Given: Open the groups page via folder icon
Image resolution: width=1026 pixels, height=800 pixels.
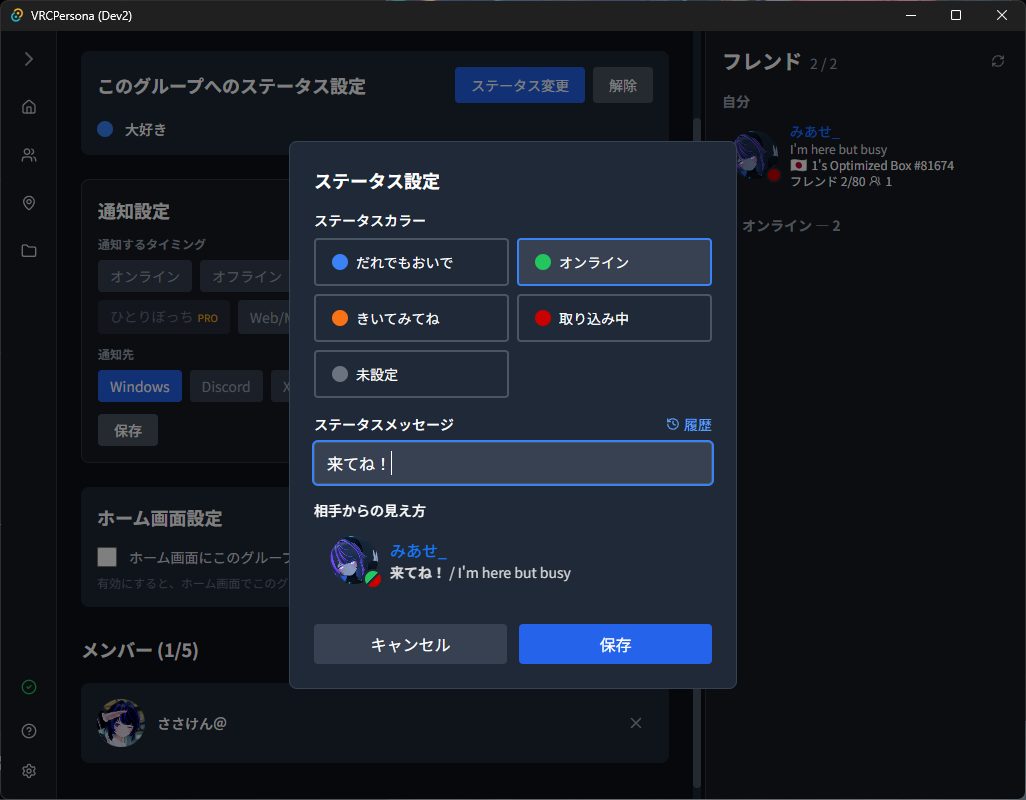Looking at the screenshot, I should 28,251.
